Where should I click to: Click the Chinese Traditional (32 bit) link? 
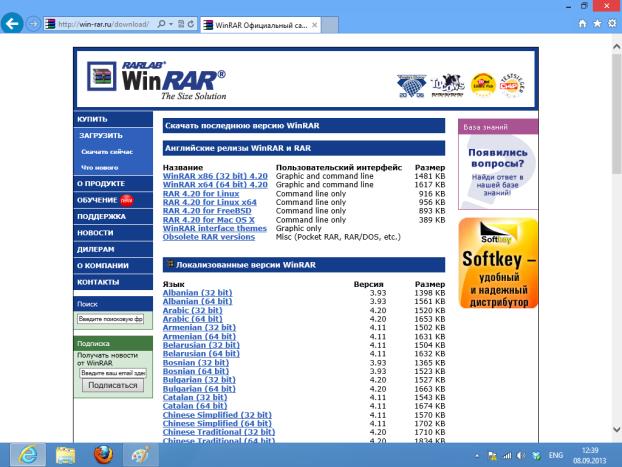pos(219,432)
